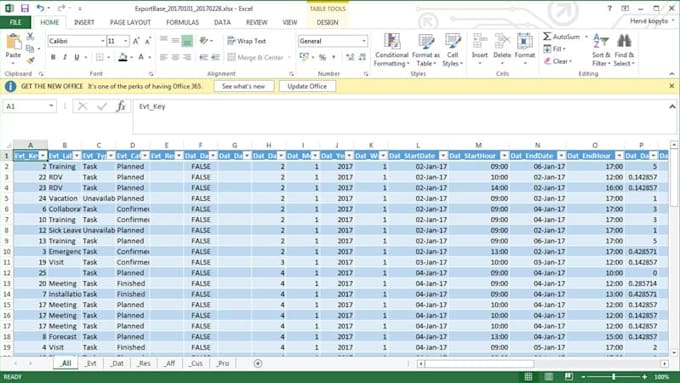
Task: Switch to Page Layout view in status bar
Action: point(549,376)
